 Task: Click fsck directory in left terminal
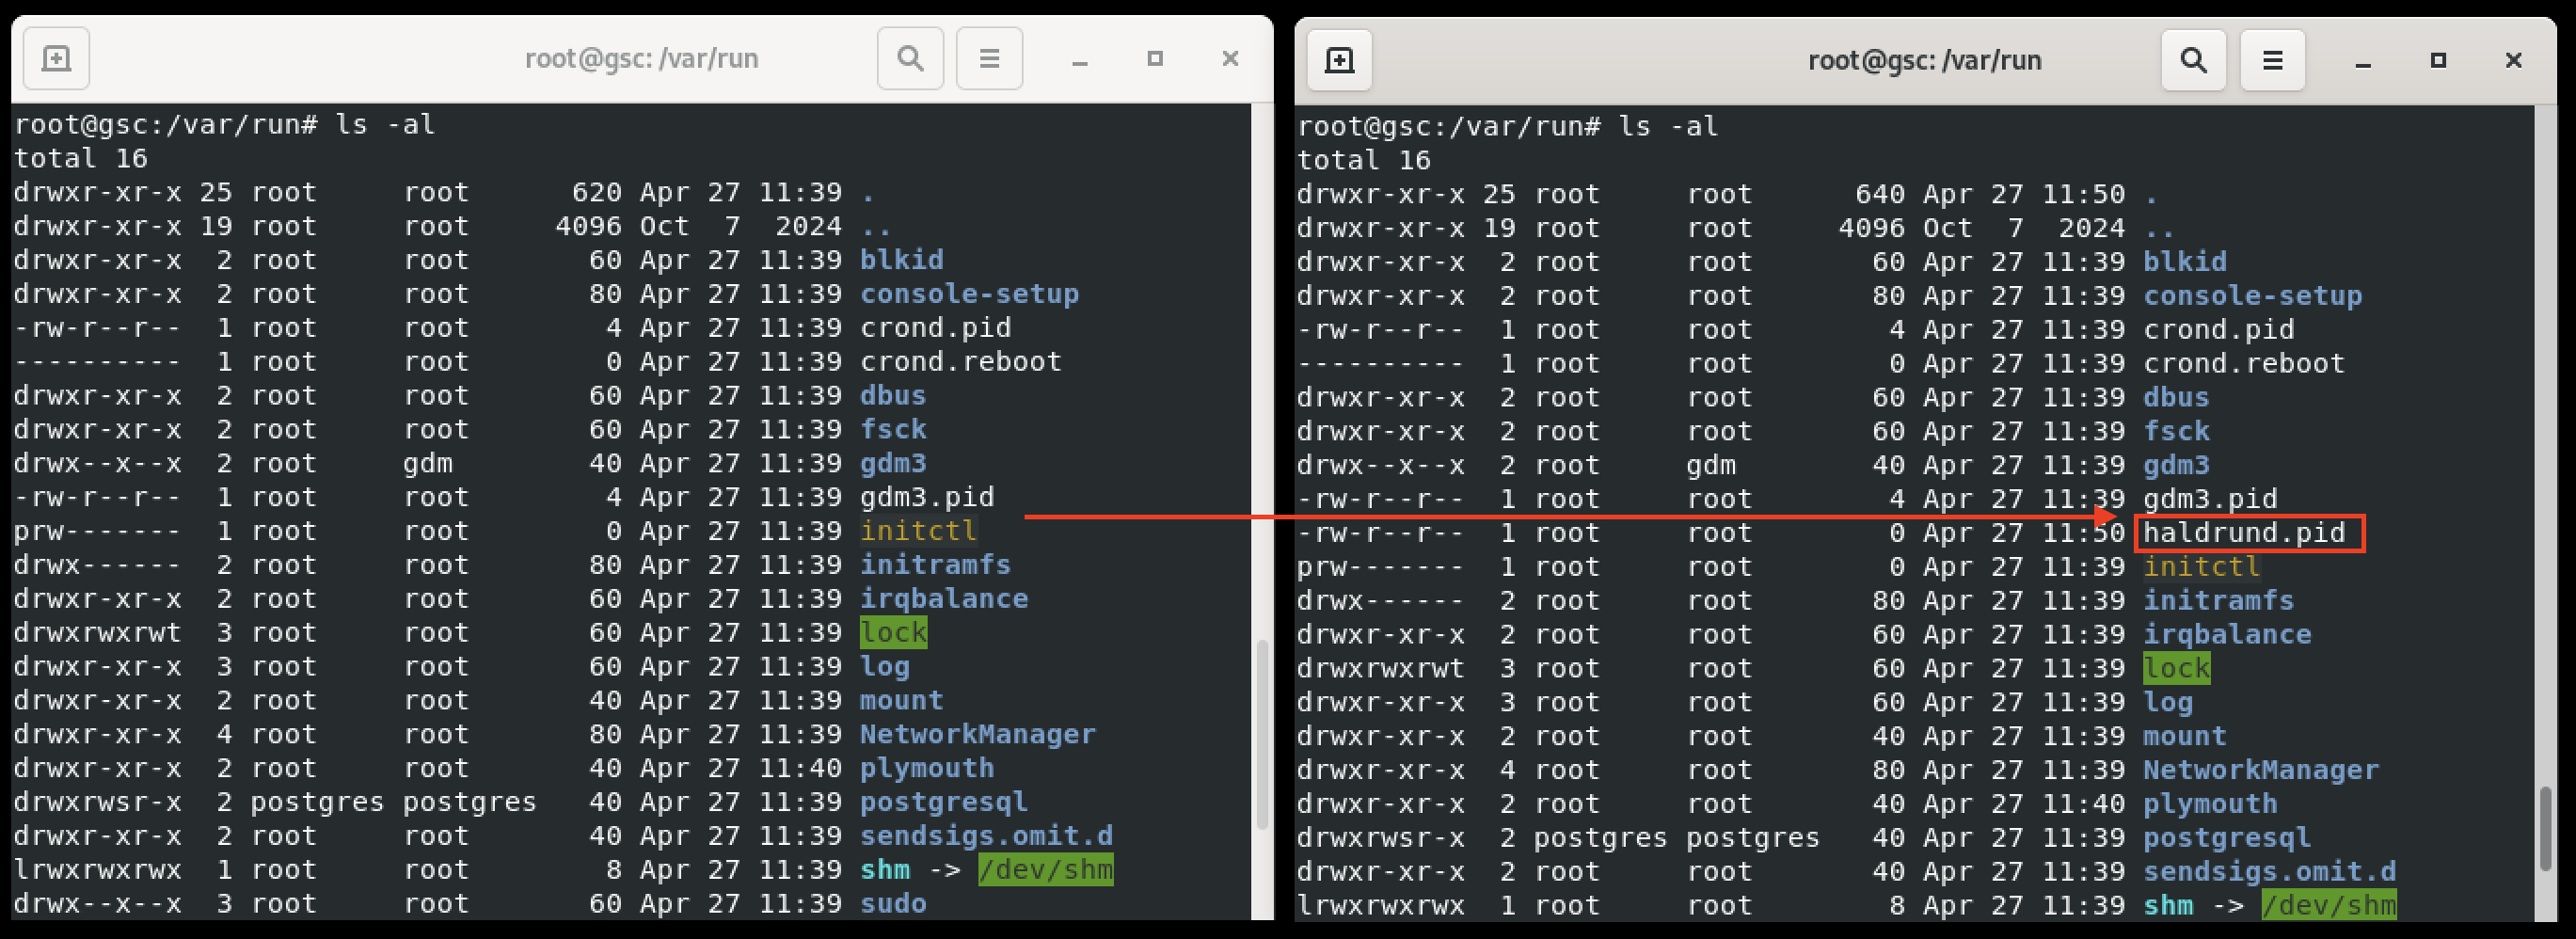pyautogui.click(x=893, y=429)
